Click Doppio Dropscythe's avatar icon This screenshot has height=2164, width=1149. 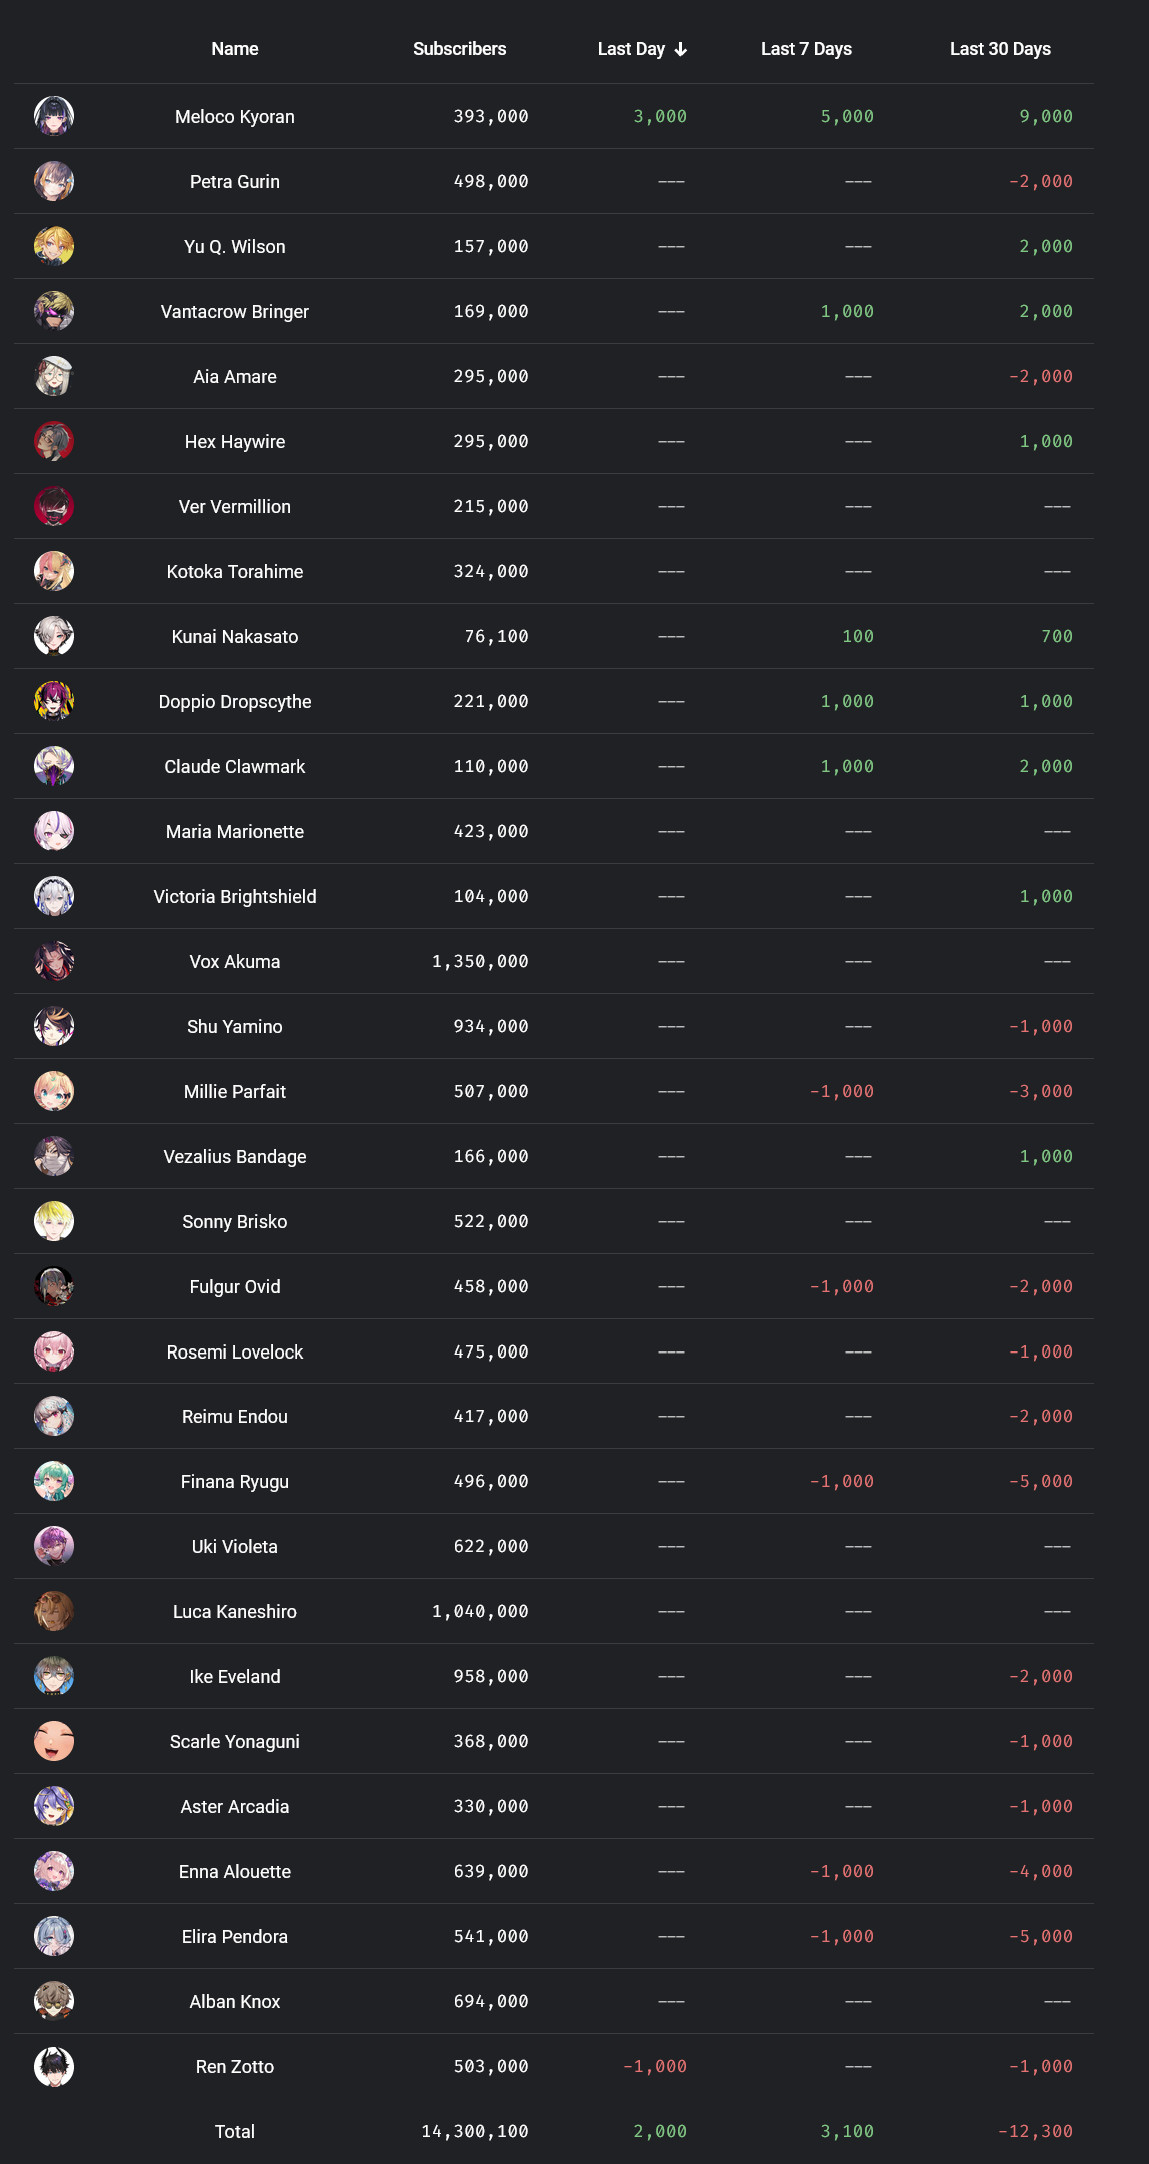tap(54, 701)
